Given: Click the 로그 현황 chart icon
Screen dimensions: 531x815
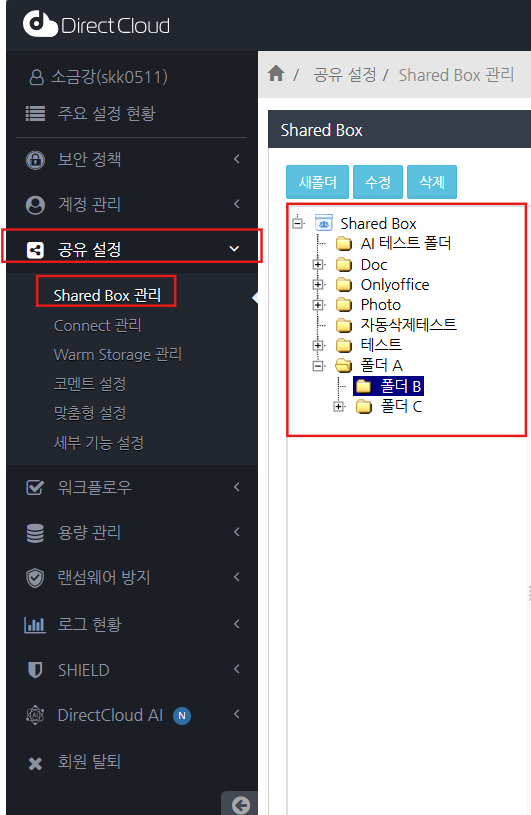Looking at the screenshot, I should (x=35, y=624).
